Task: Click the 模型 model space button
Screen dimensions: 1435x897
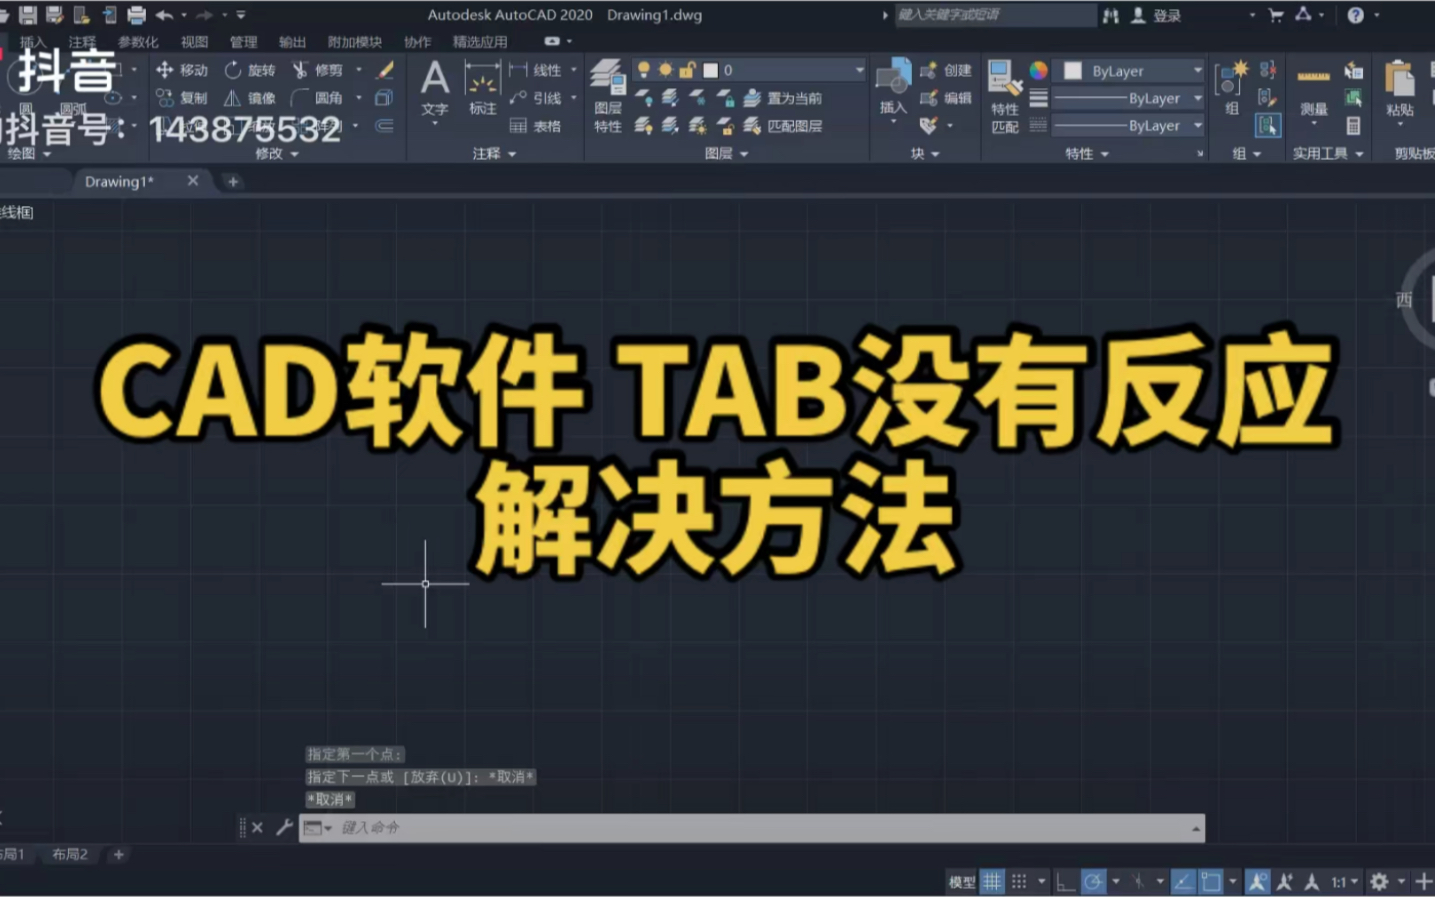Action: point(961,881)
